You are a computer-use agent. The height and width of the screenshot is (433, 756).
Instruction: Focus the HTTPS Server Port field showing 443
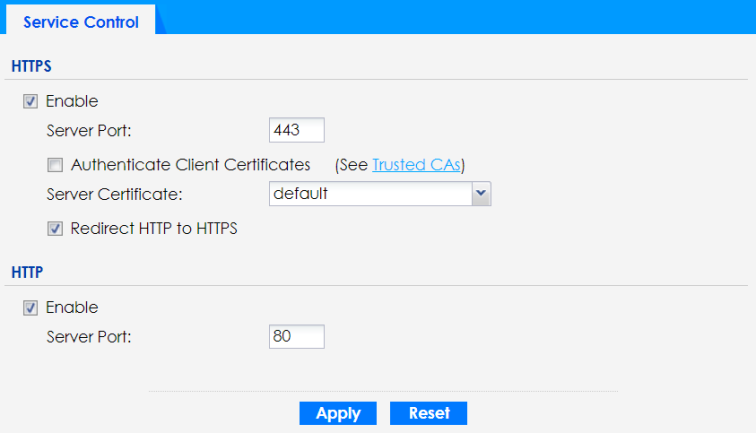coord(297,130)
